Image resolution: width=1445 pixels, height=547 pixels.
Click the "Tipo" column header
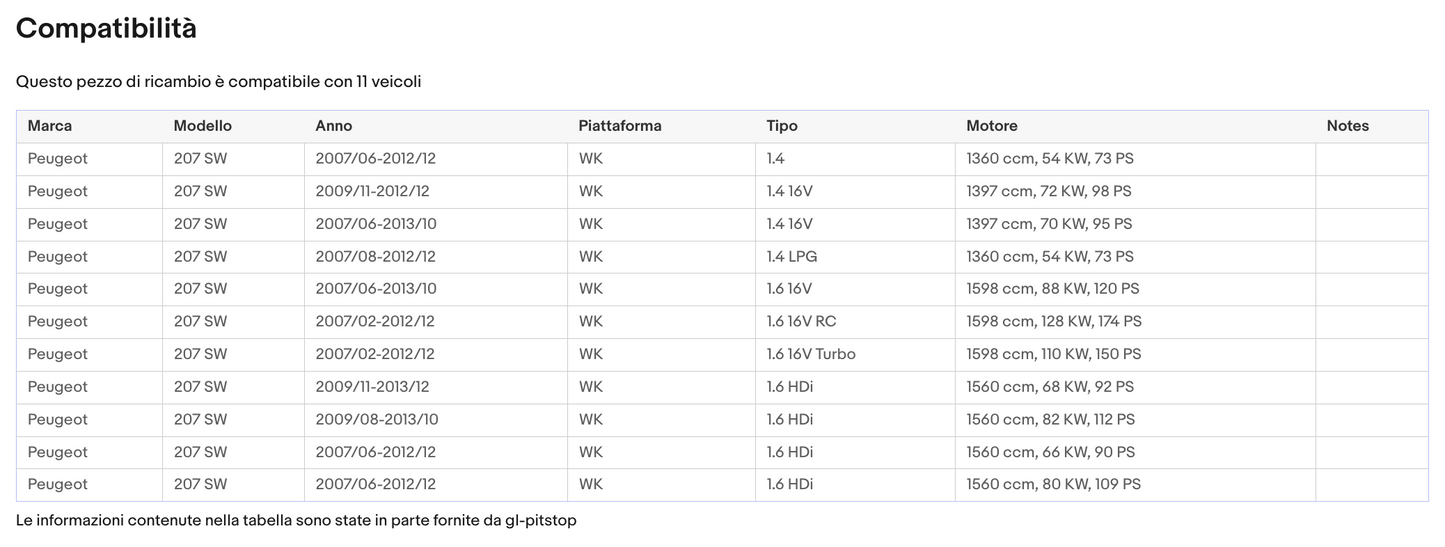pyautogui.click(x=782, y=126)
